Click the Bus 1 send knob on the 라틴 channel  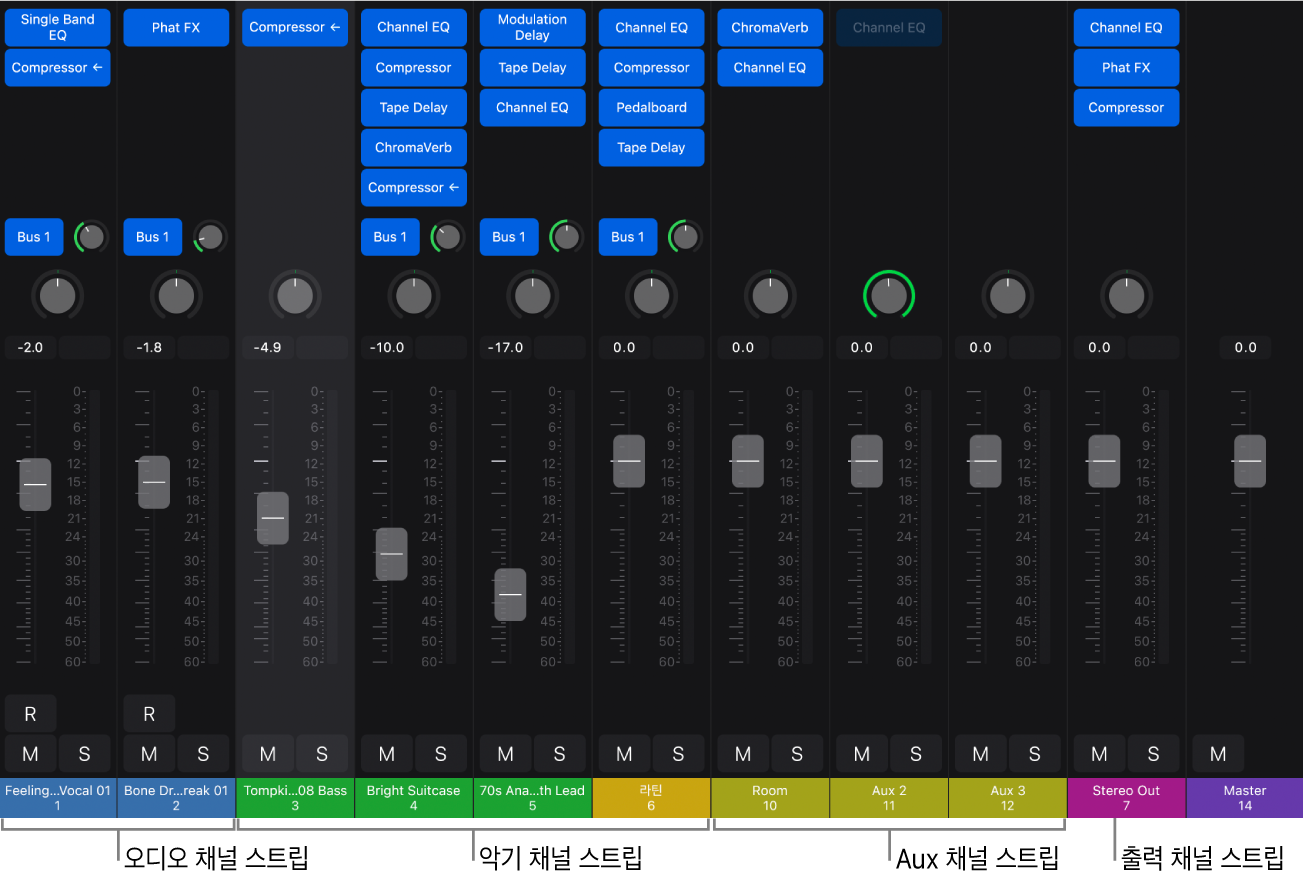(685, 237)
